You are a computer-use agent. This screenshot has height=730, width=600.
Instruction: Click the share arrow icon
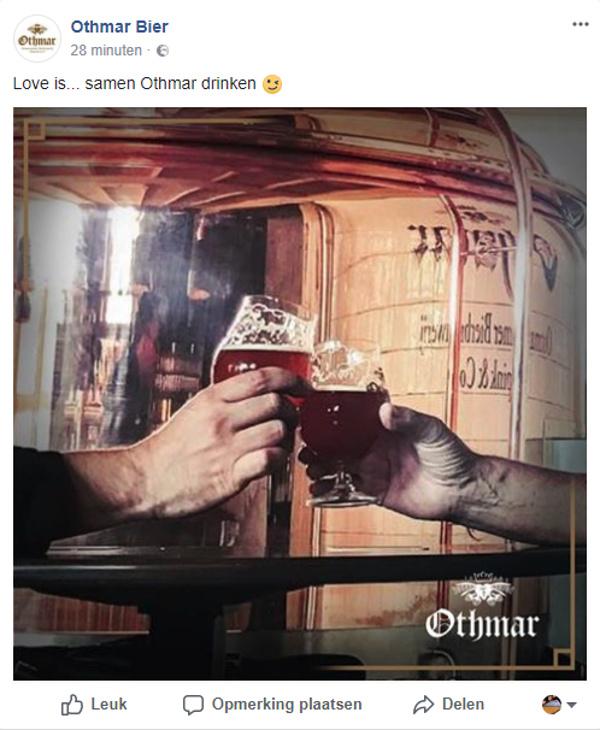(x=423, y=705)
